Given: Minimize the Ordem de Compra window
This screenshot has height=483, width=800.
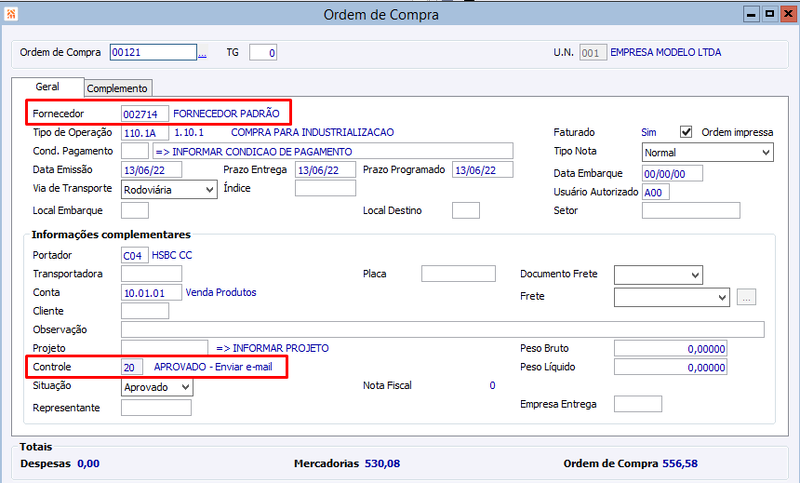Looking at the screenshot, I should 751,14.
